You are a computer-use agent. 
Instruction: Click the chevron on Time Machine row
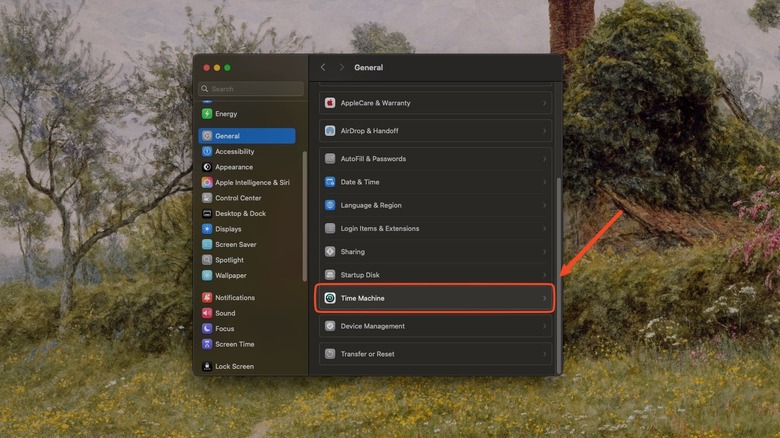click(545, 298)
